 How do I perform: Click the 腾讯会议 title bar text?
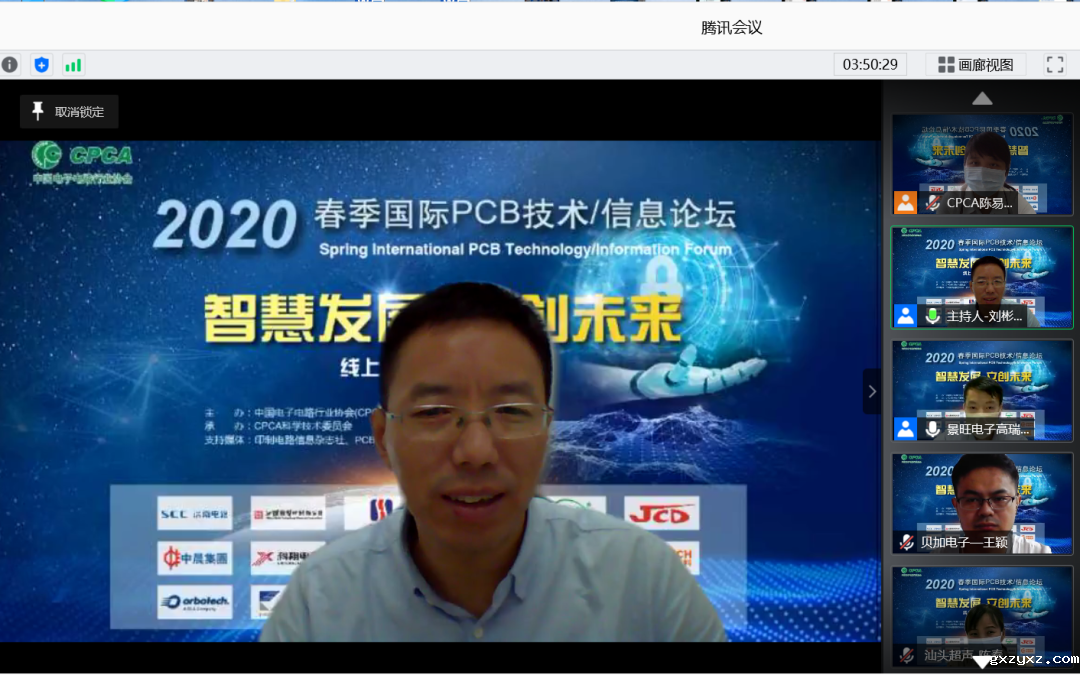click(730, 28)
